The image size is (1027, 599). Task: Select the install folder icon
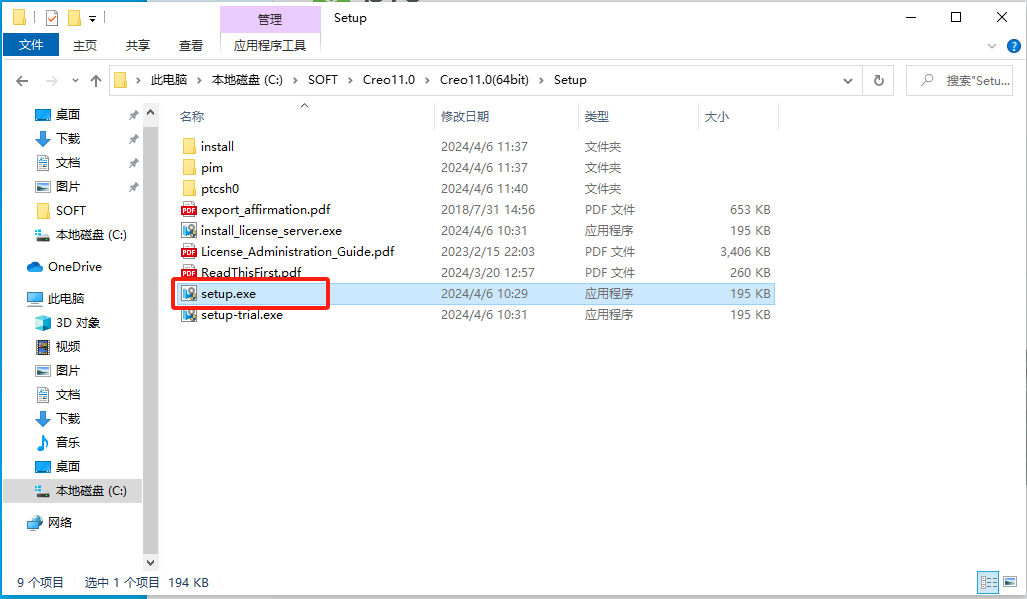(x=189, y=147)
